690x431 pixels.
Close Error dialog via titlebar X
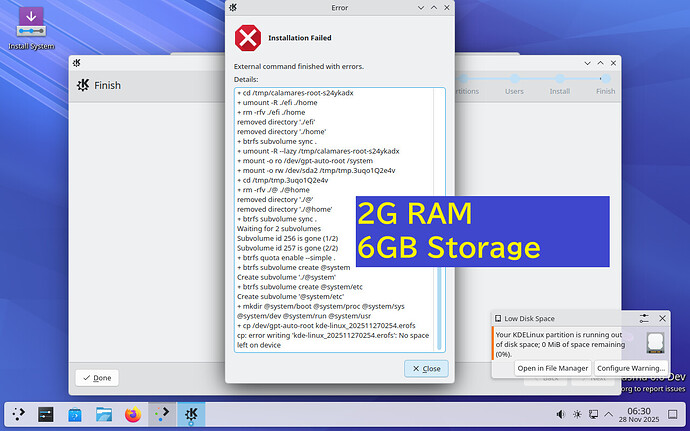click(x=447, y=7)
